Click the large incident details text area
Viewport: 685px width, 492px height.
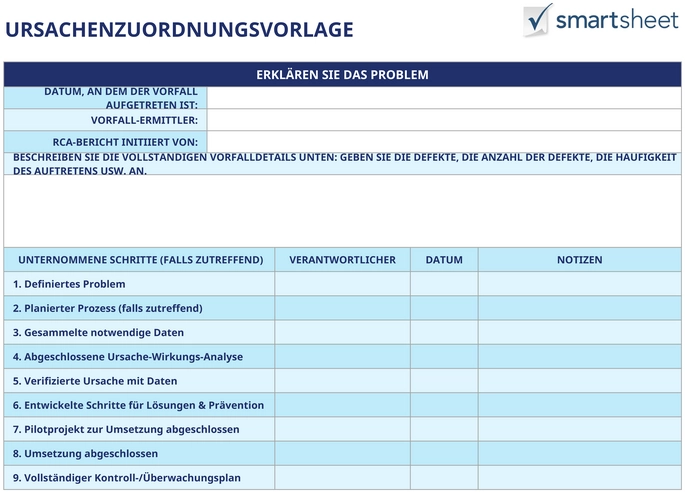point(342,211)
